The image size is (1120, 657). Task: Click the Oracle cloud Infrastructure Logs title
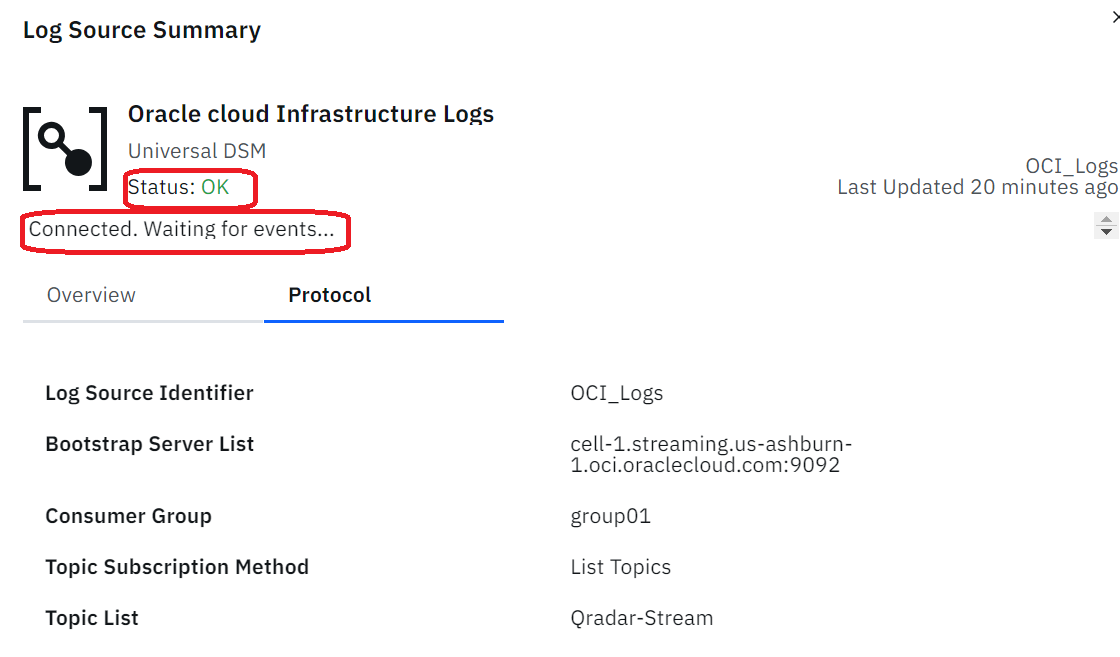[x=311, y=114]
